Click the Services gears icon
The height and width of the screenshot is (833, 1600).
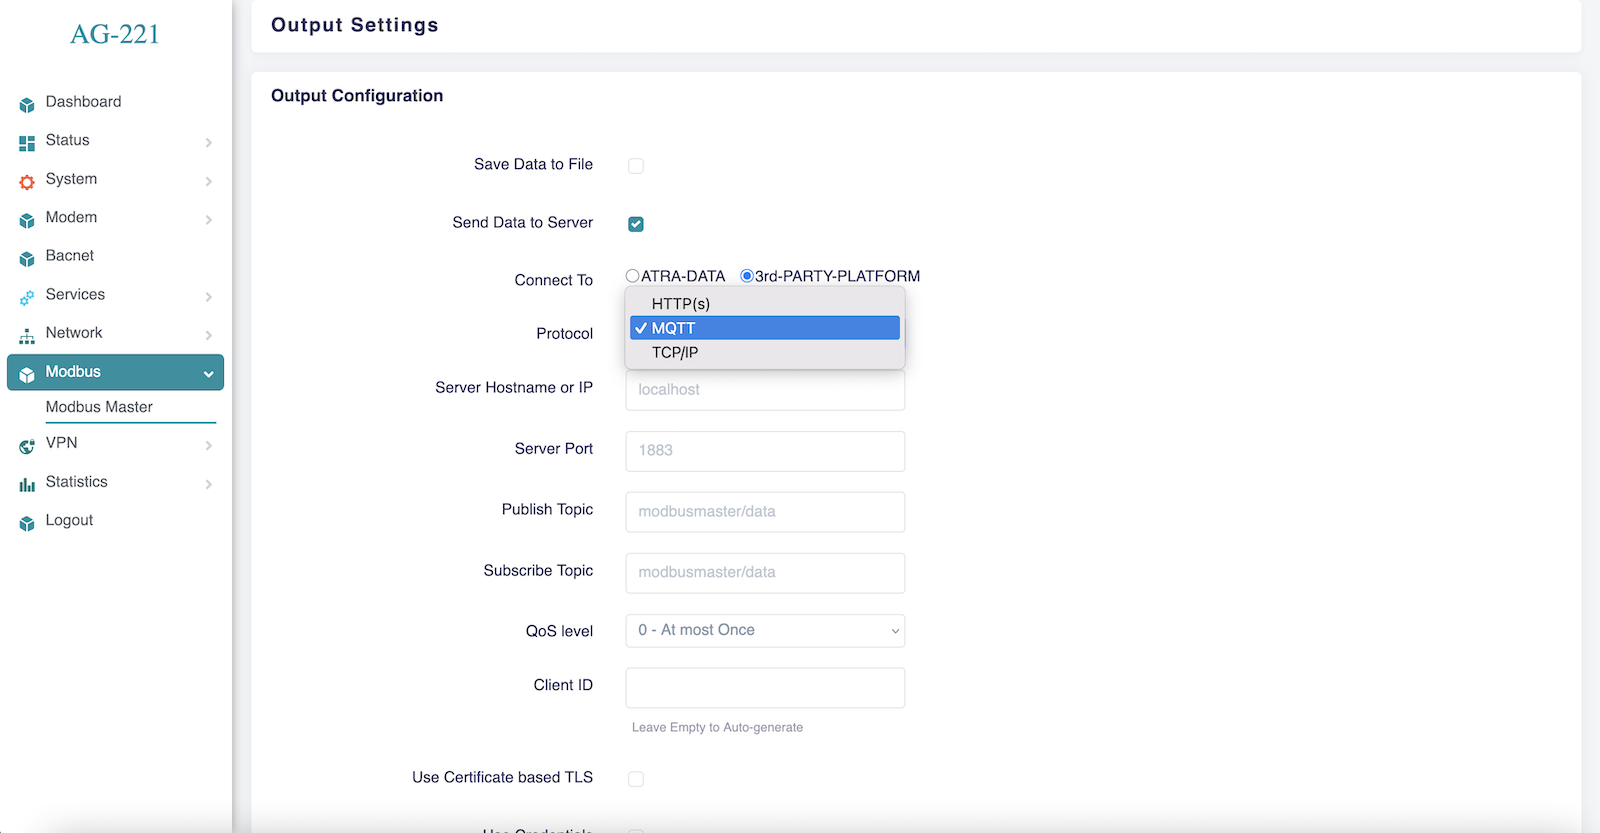point(27,297)
